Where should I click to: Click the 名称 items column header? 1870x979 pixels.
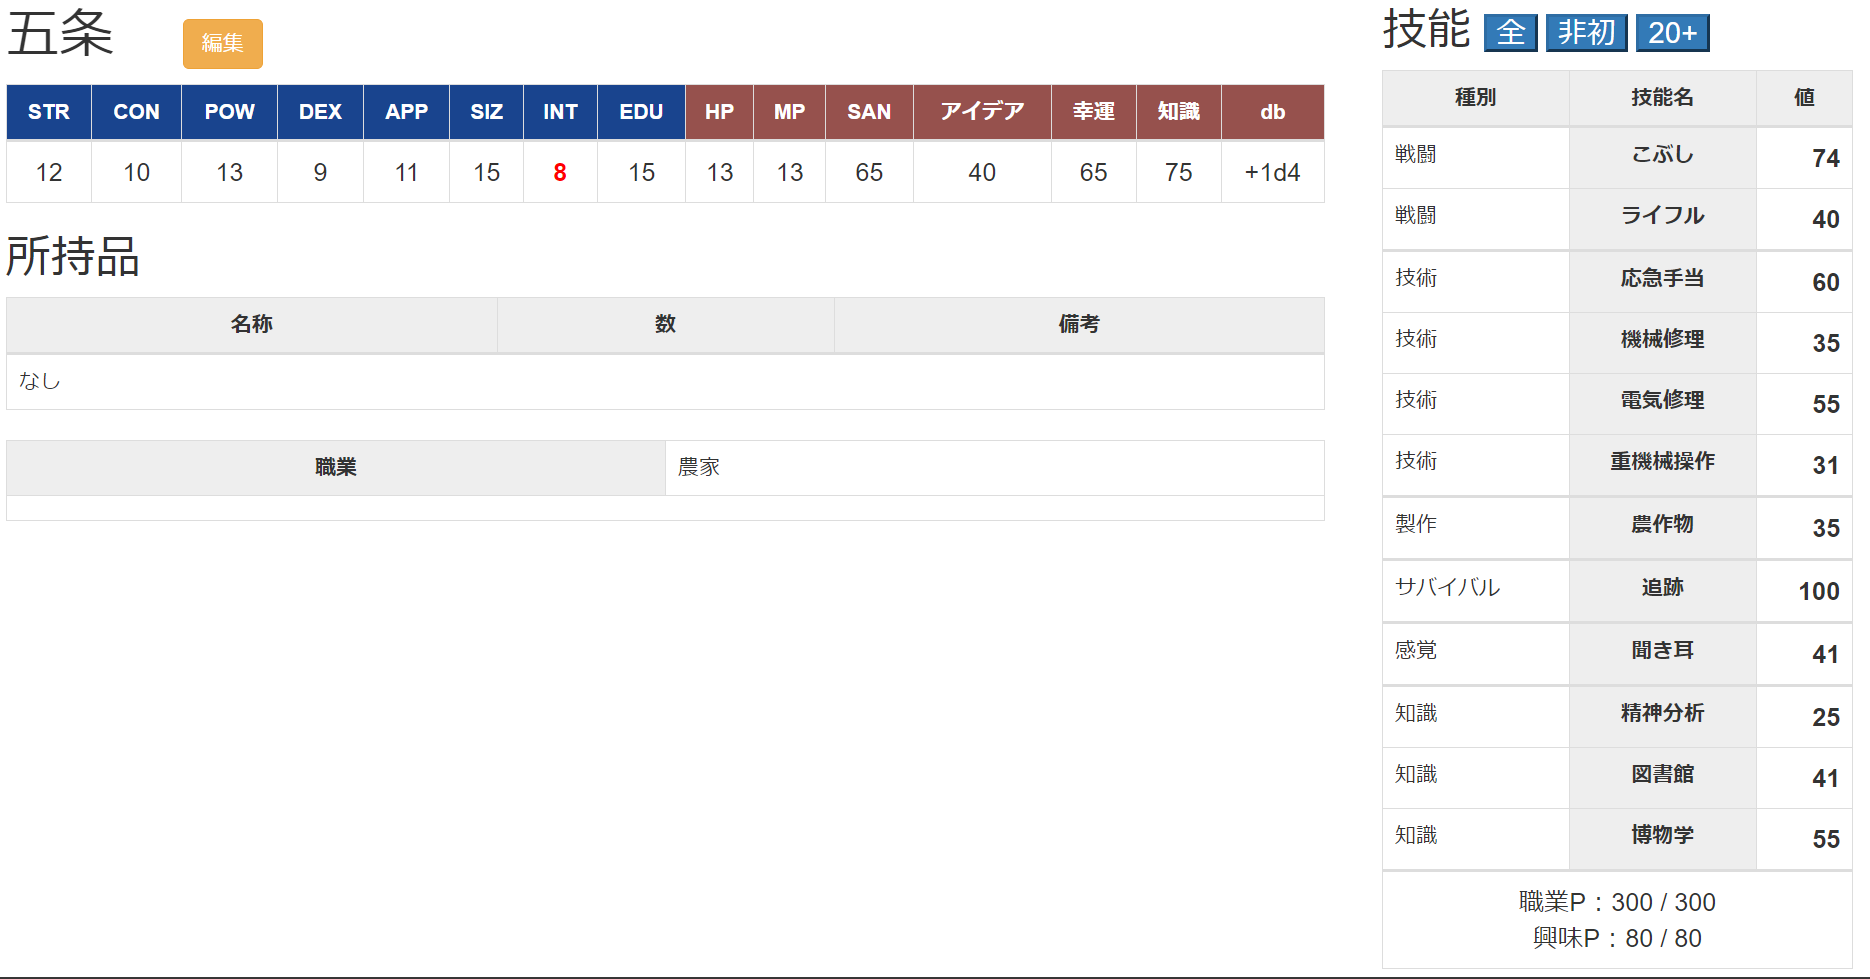click(x=251, y=324)
